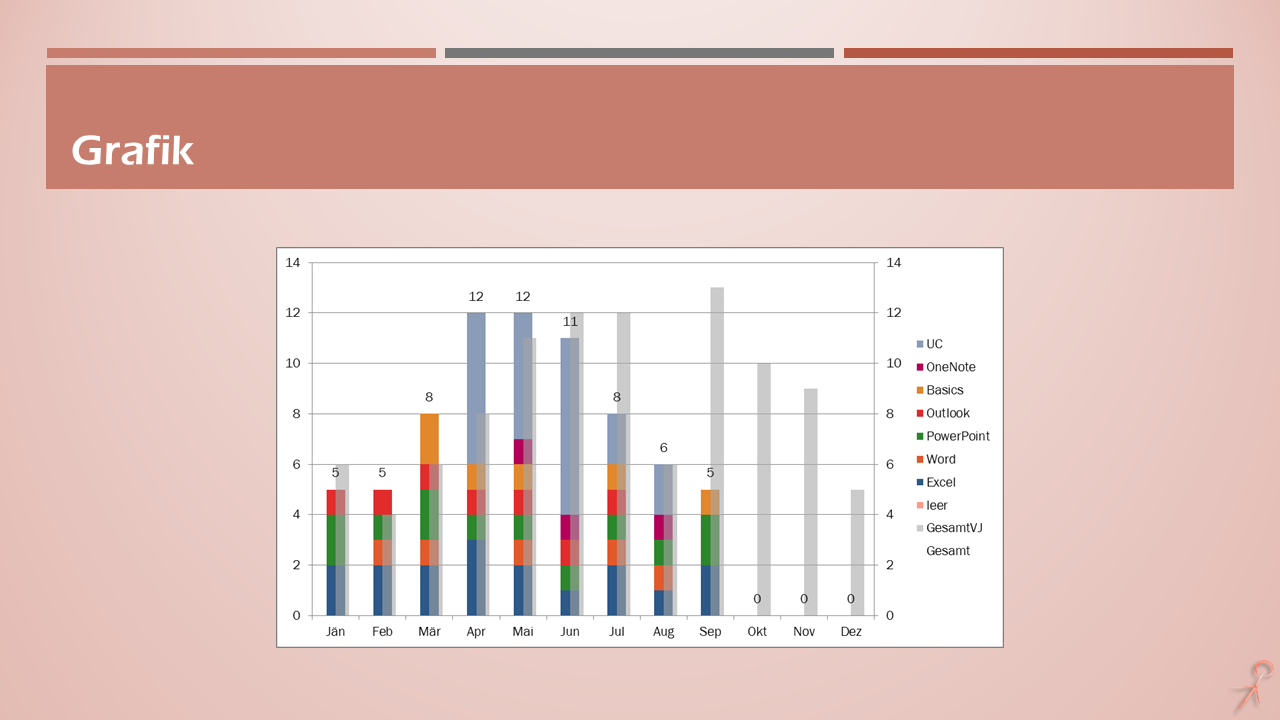Viewport: 1280px width, 720px height.
Task: Click the Grafik slide title
Action: [x=133, y=151]
